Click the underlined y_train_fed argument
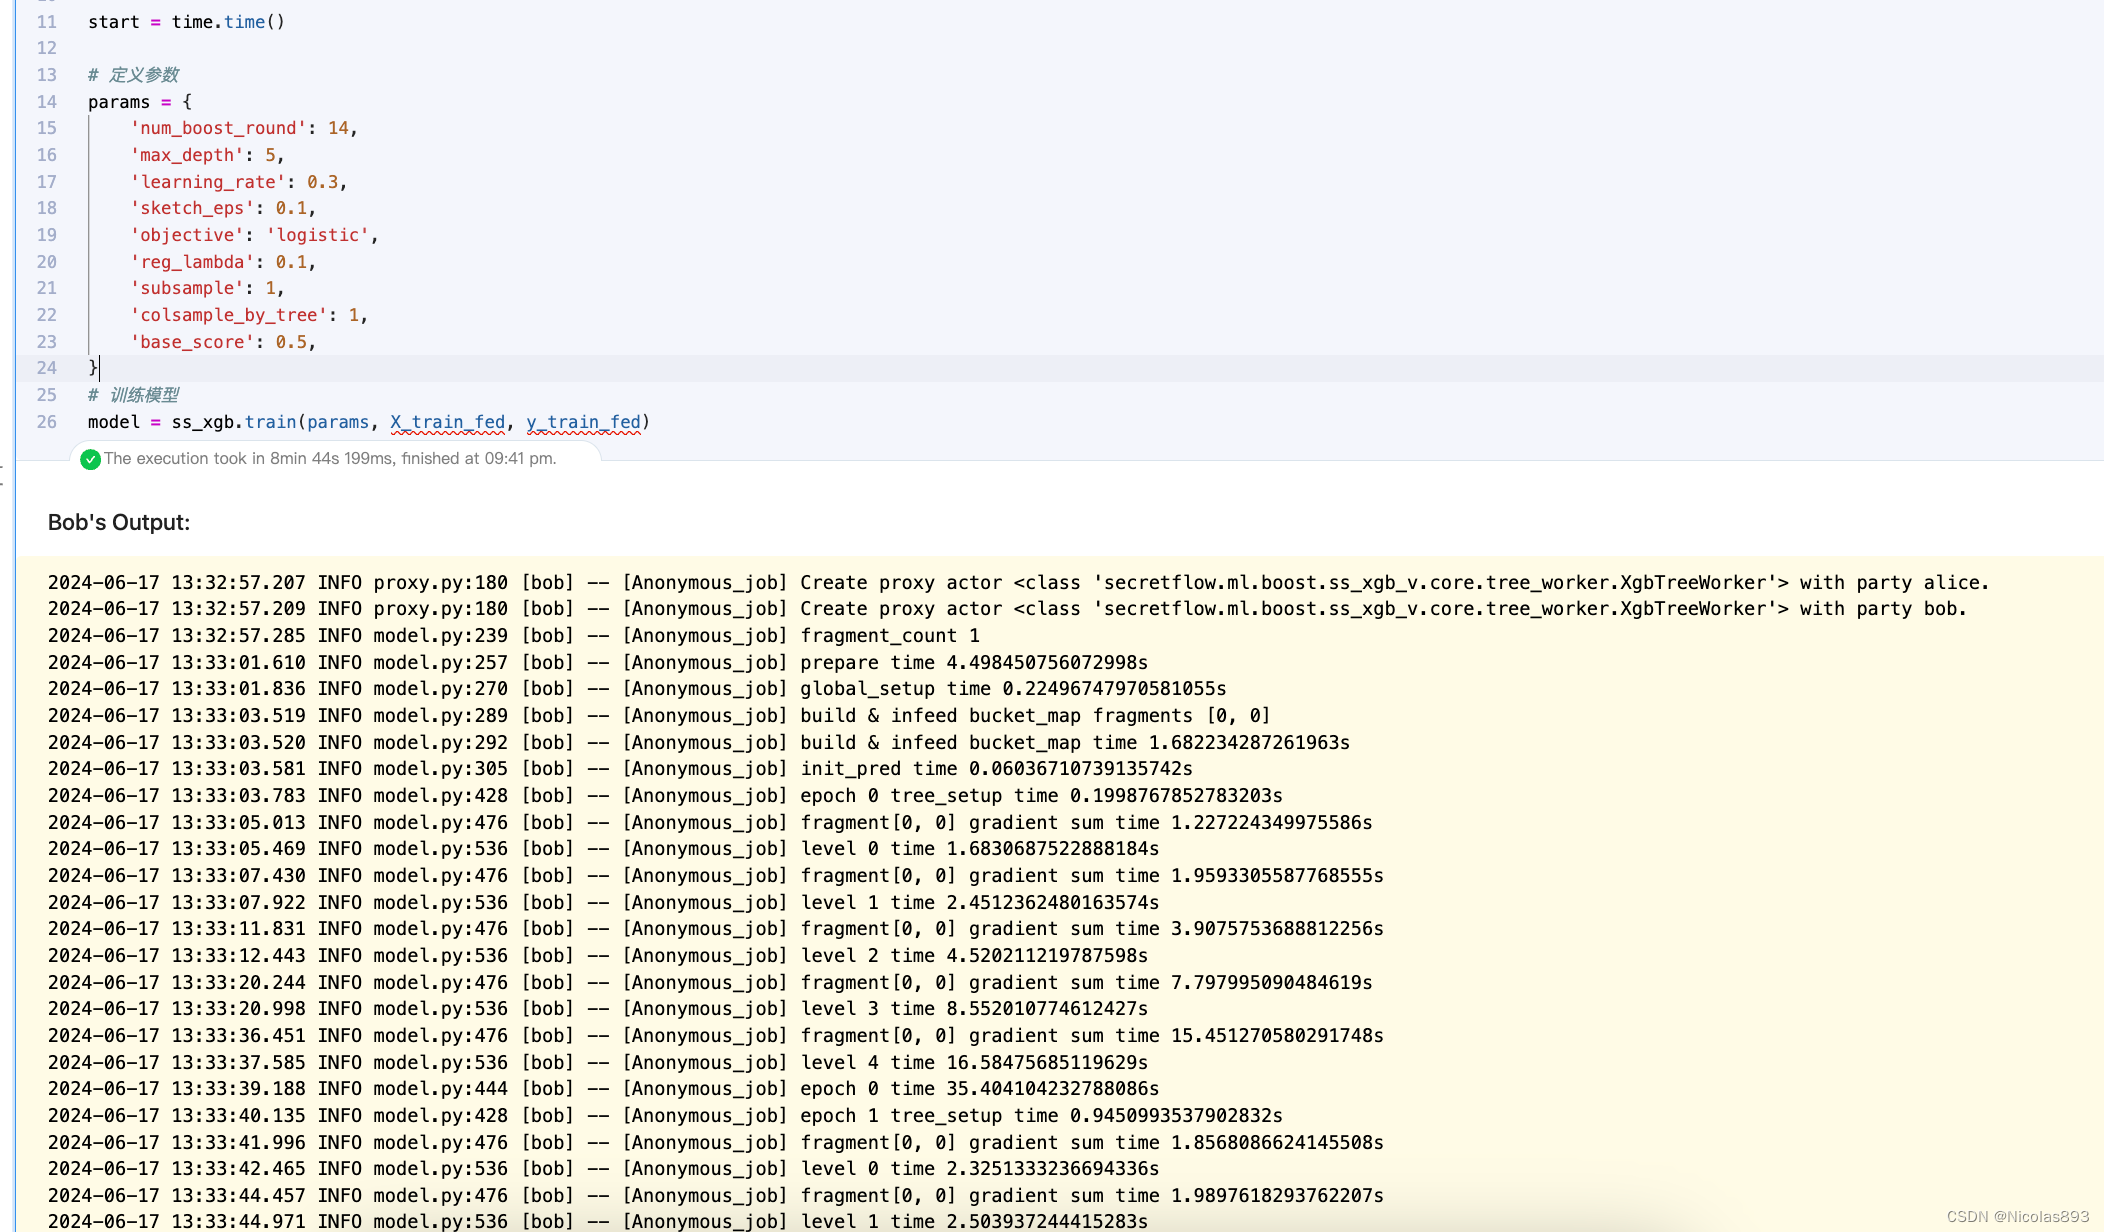The height and width of the screenshot is (1232, 2104). tap(583, 422)
